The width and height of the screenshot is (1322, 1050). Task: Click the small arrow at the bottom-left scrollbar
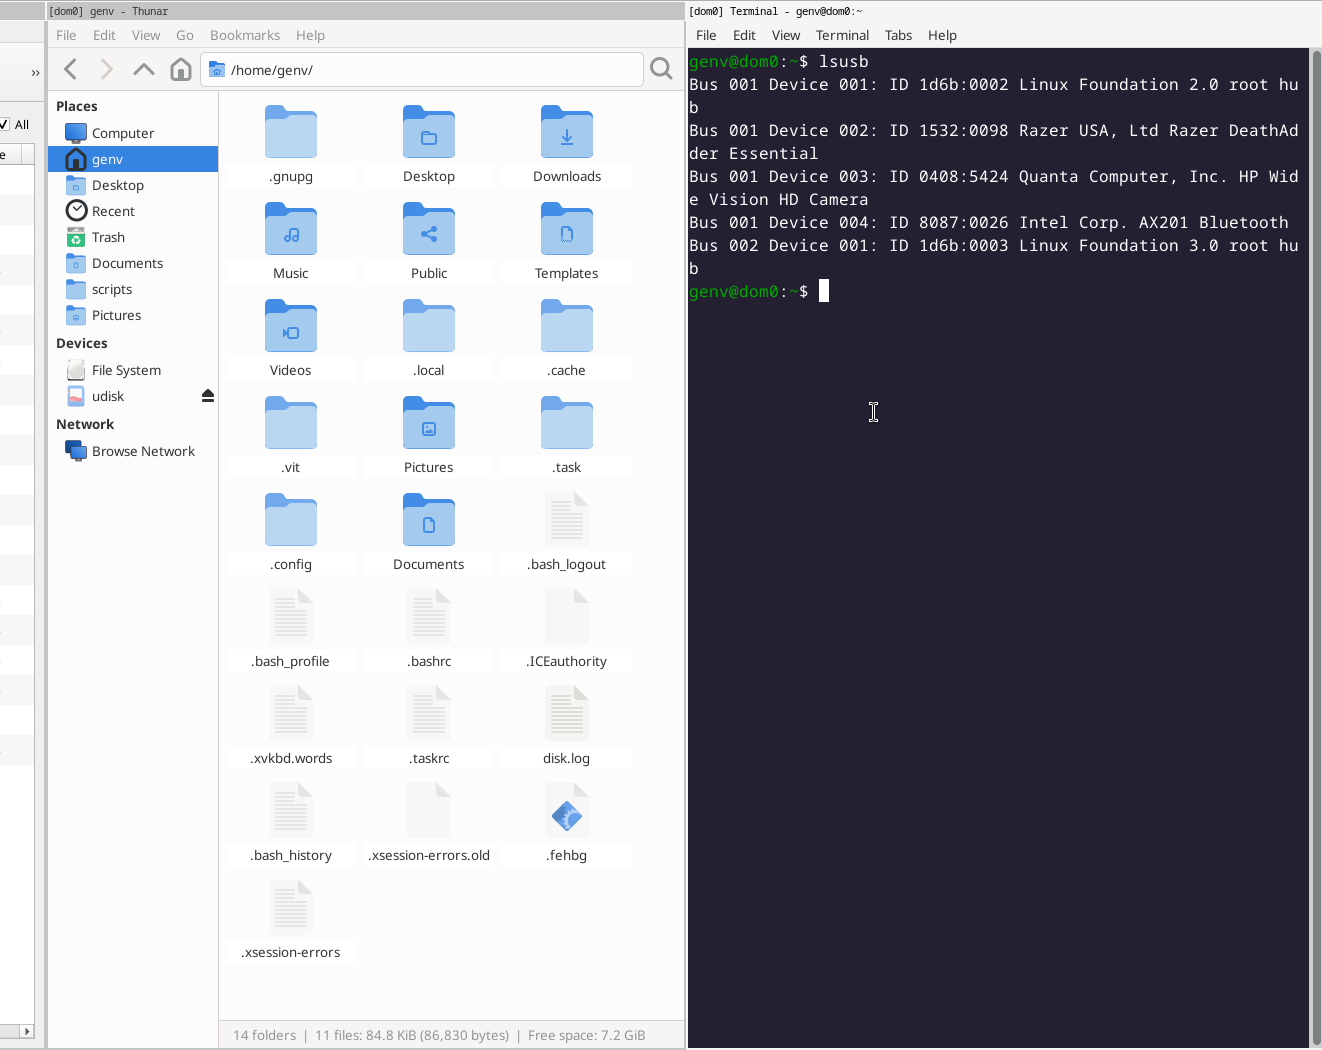point(26,1031)
